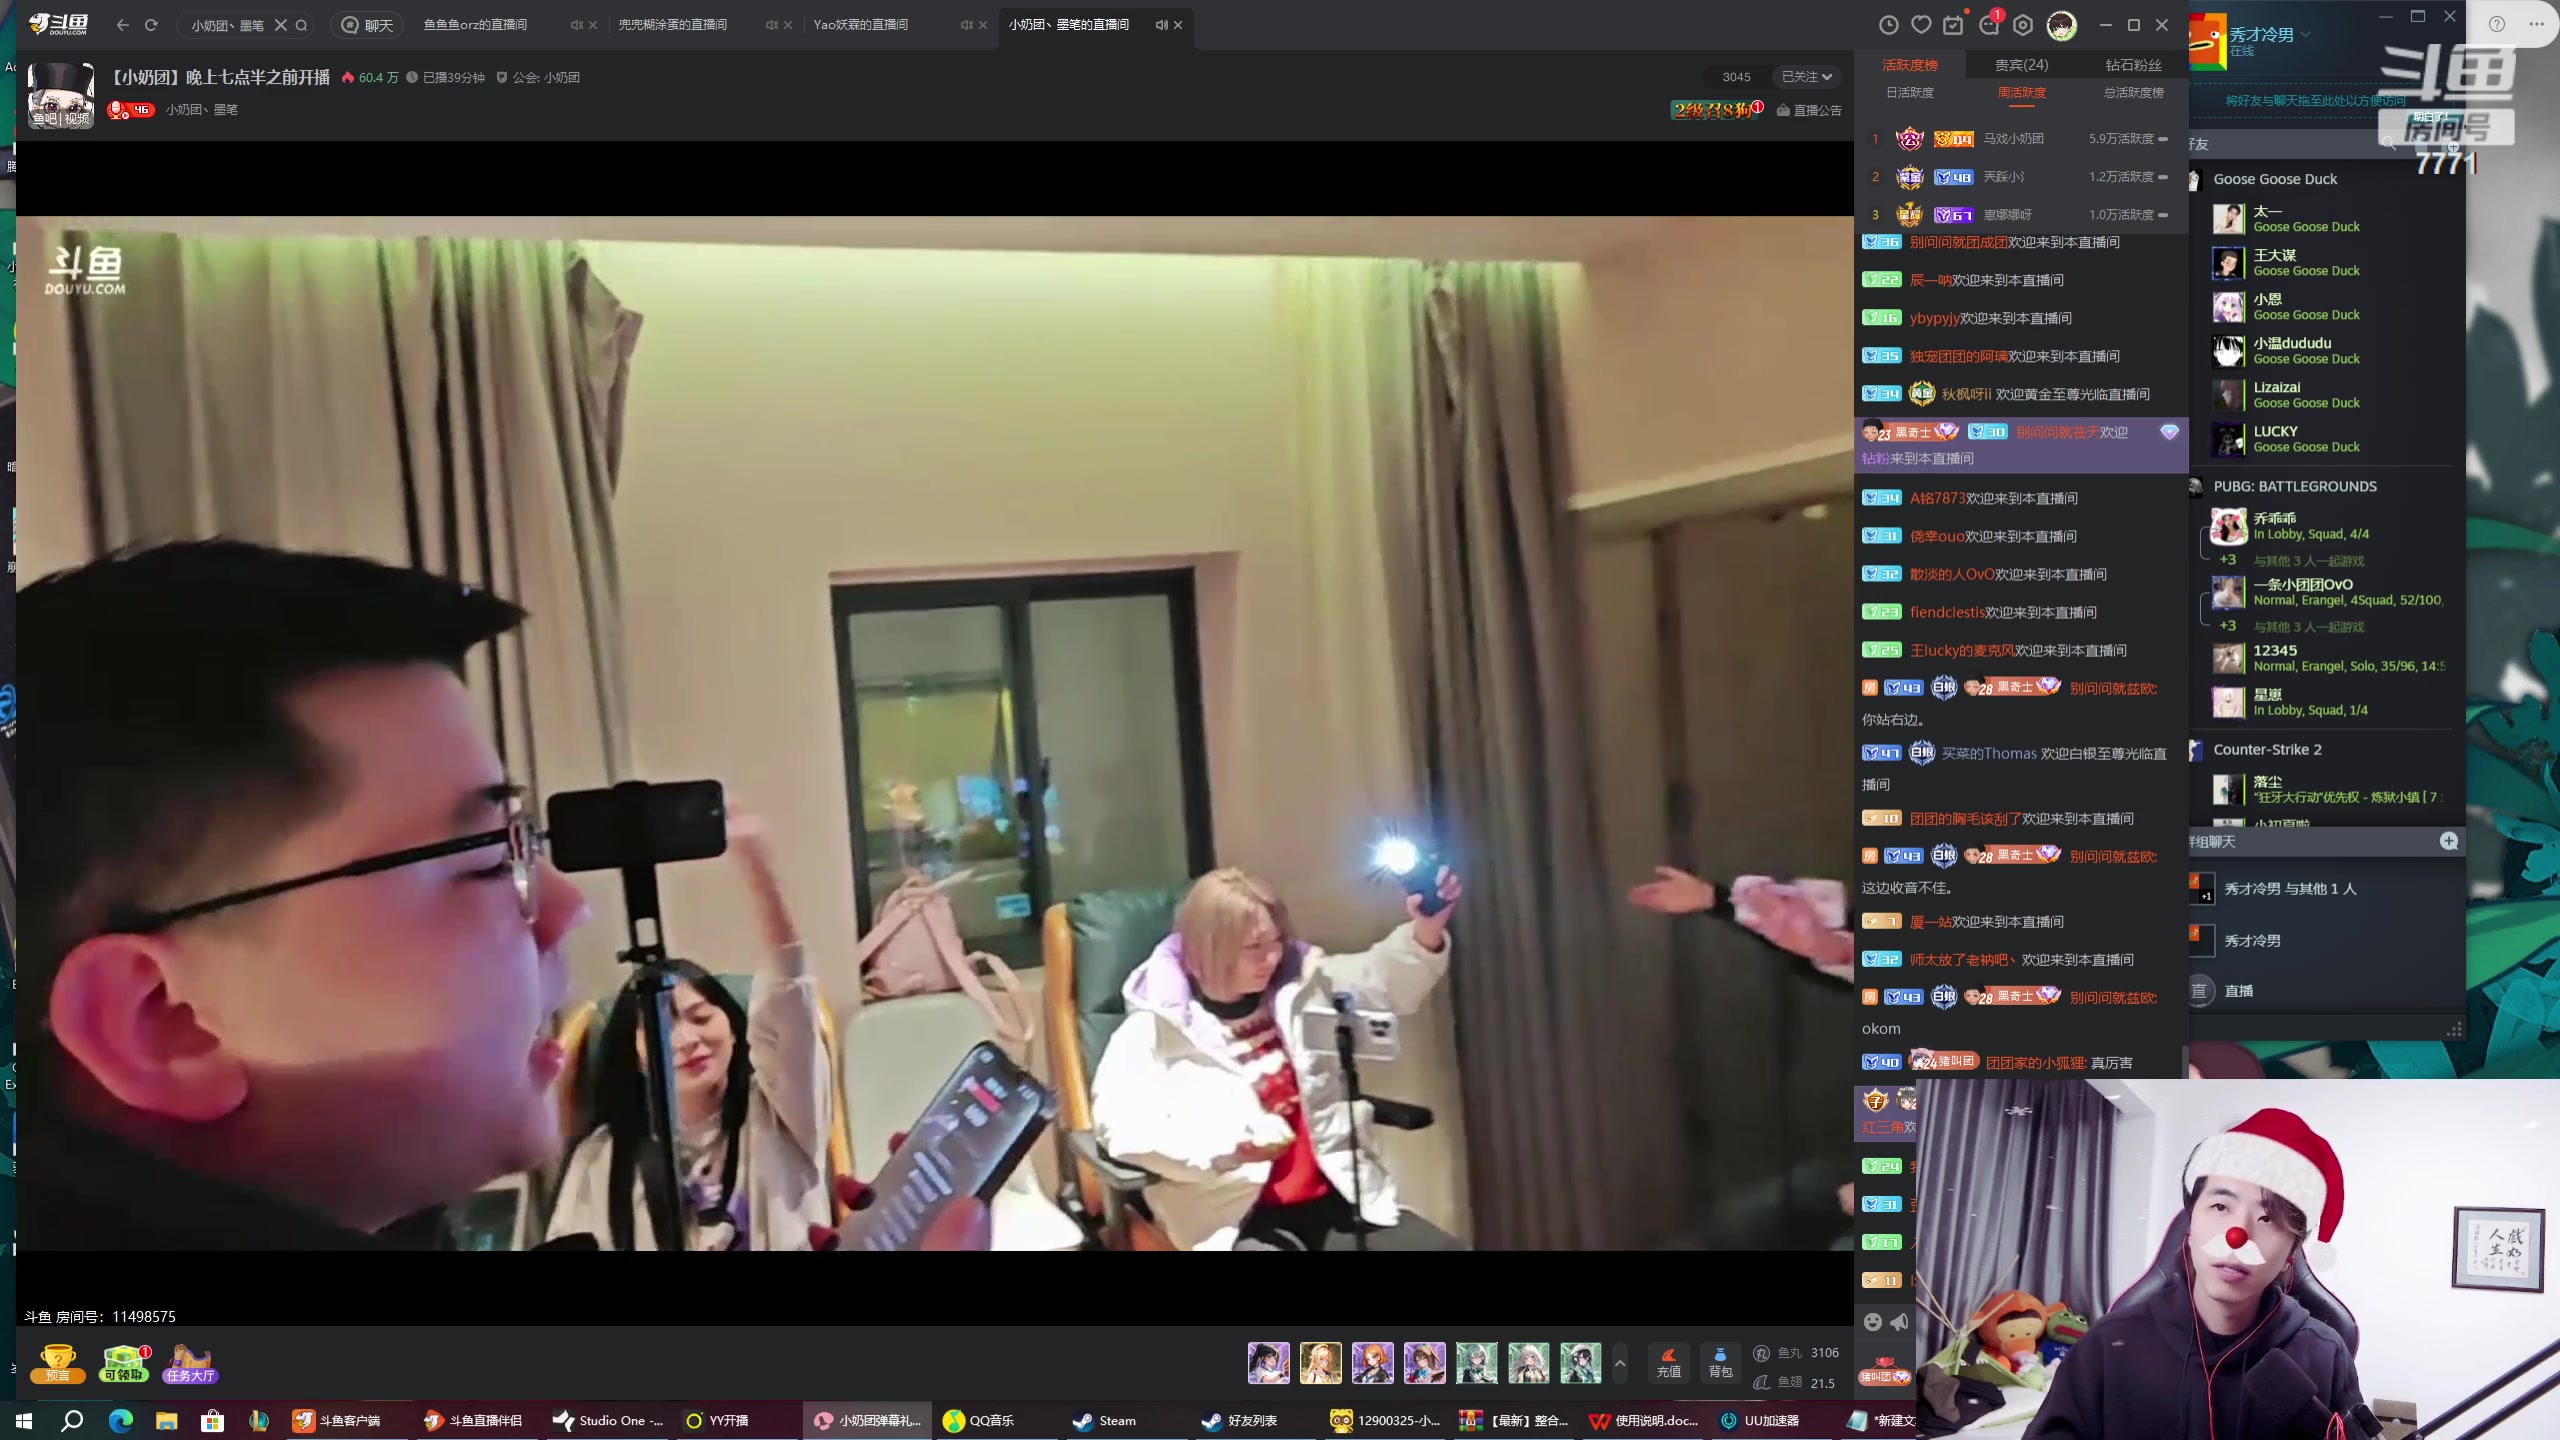This screenshot has height=1440, width=2560.
Task: Open Douyu settings hexagon icon
Action: (2023, 25)
